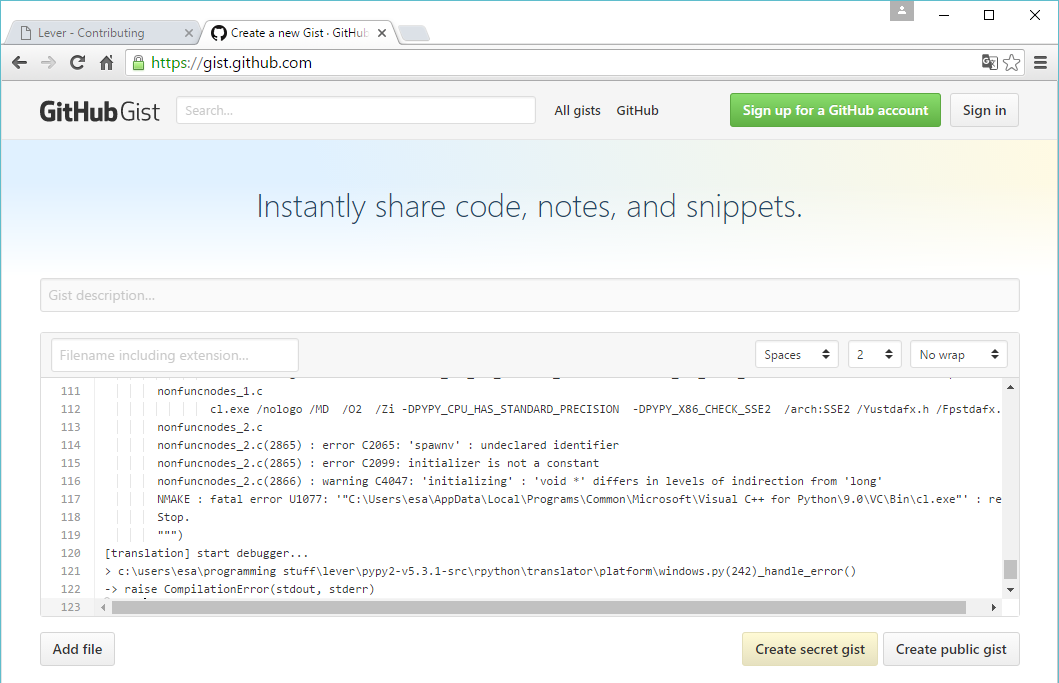Image resolution: width=1059 pixels, height=683 pixels.
Task: Bookmark this page with star icon
Action: 1011,63
